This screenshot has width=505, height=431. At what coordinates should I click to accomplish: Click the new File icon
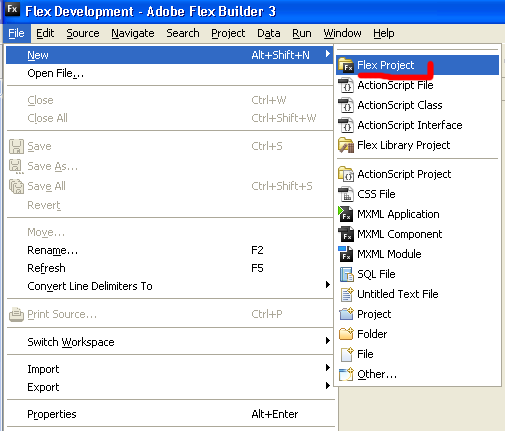(347, 354)
